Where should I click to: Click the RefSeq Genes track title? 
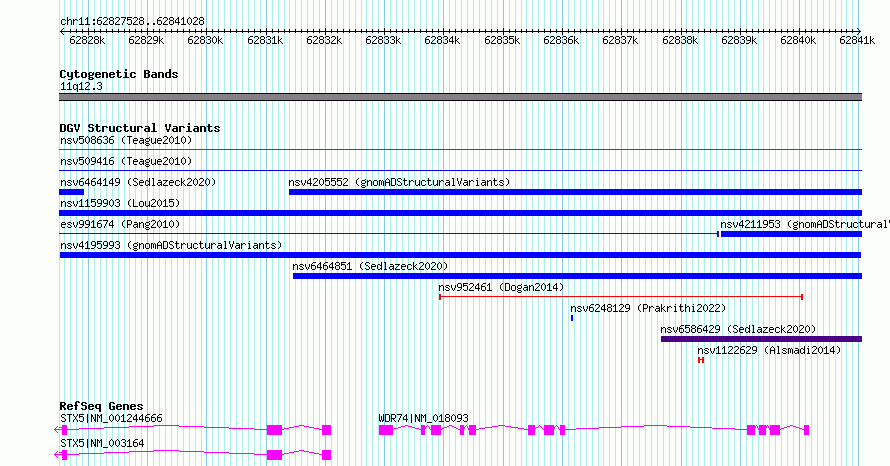101,406
